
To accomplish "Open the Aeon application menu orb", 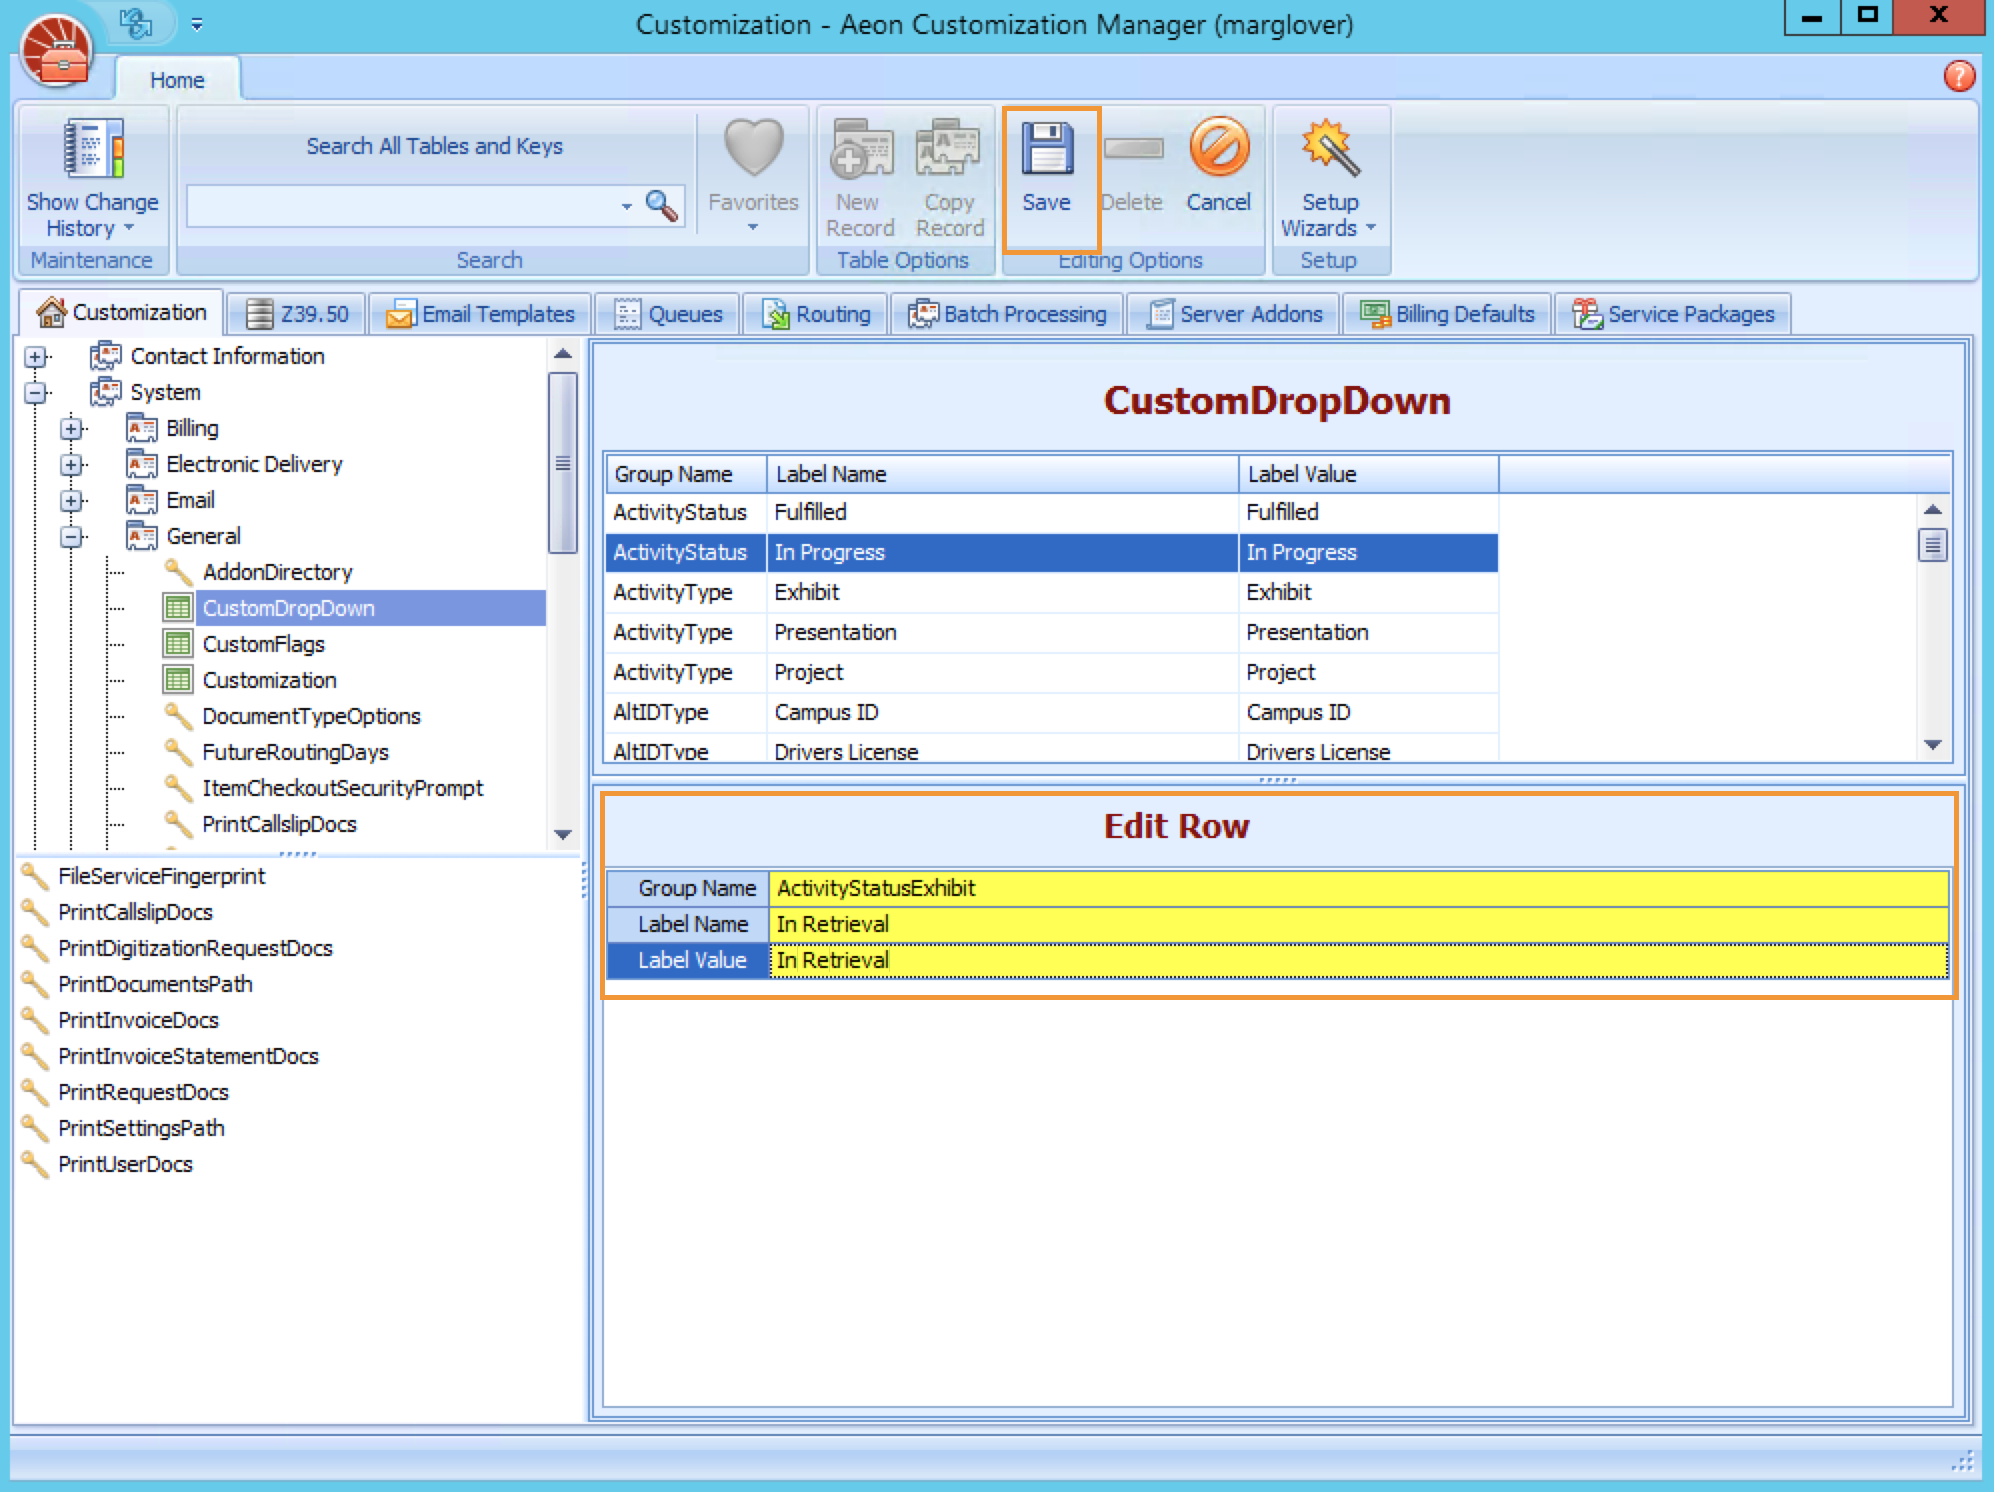I will coord(57,50).
